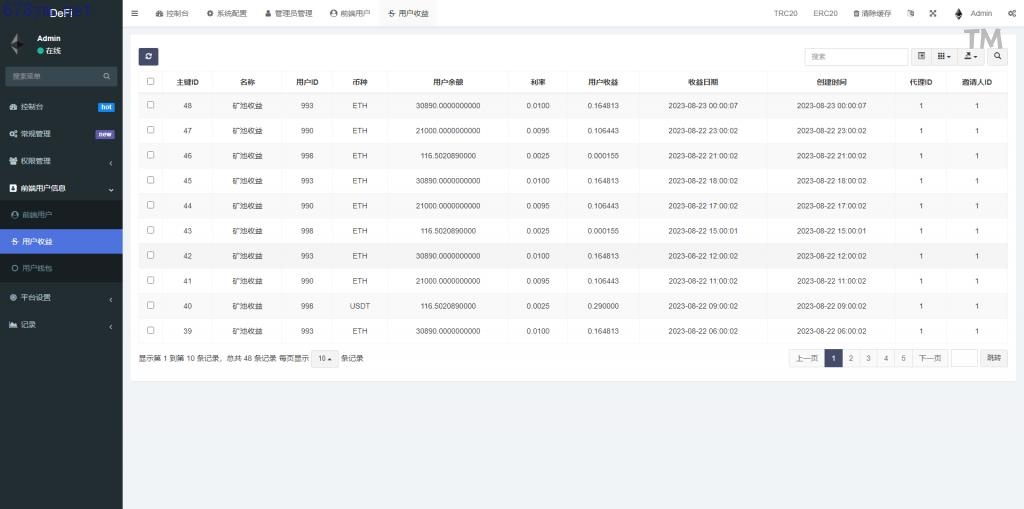Click the language switch icon in the top bar
1024x509 pixels.
(910, 13)
